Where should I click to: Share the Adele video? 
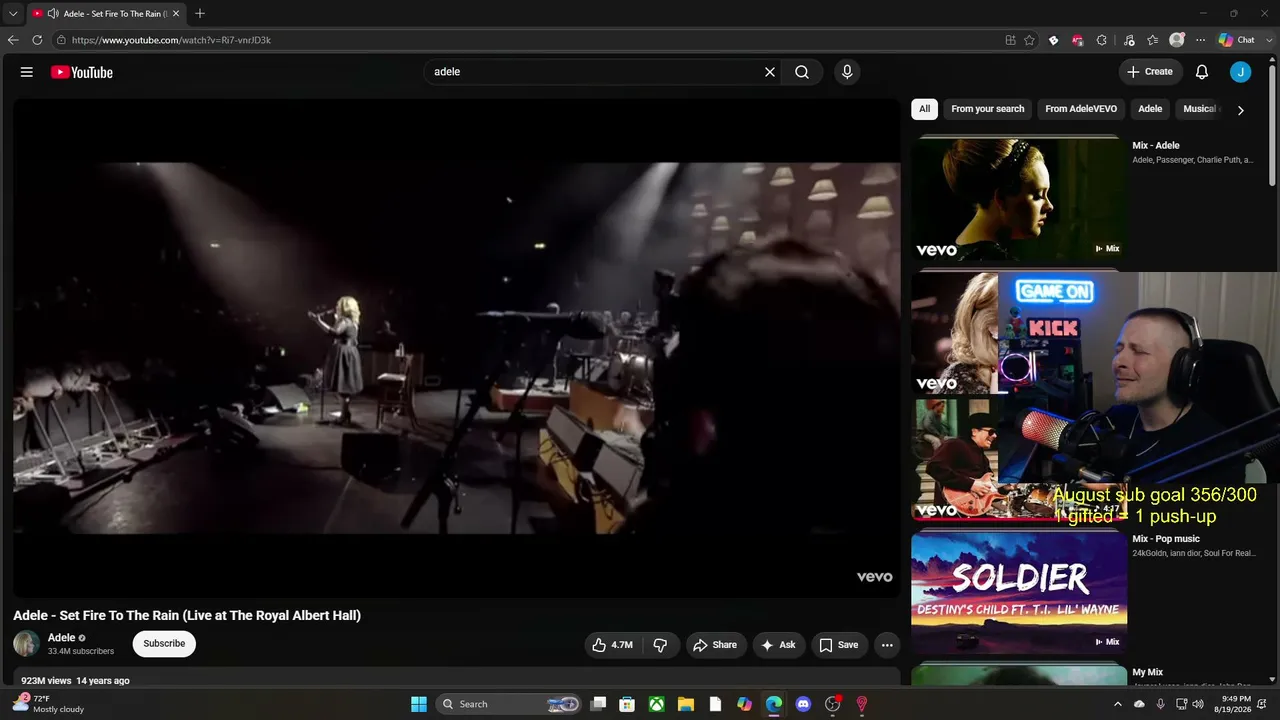(715, 645)
